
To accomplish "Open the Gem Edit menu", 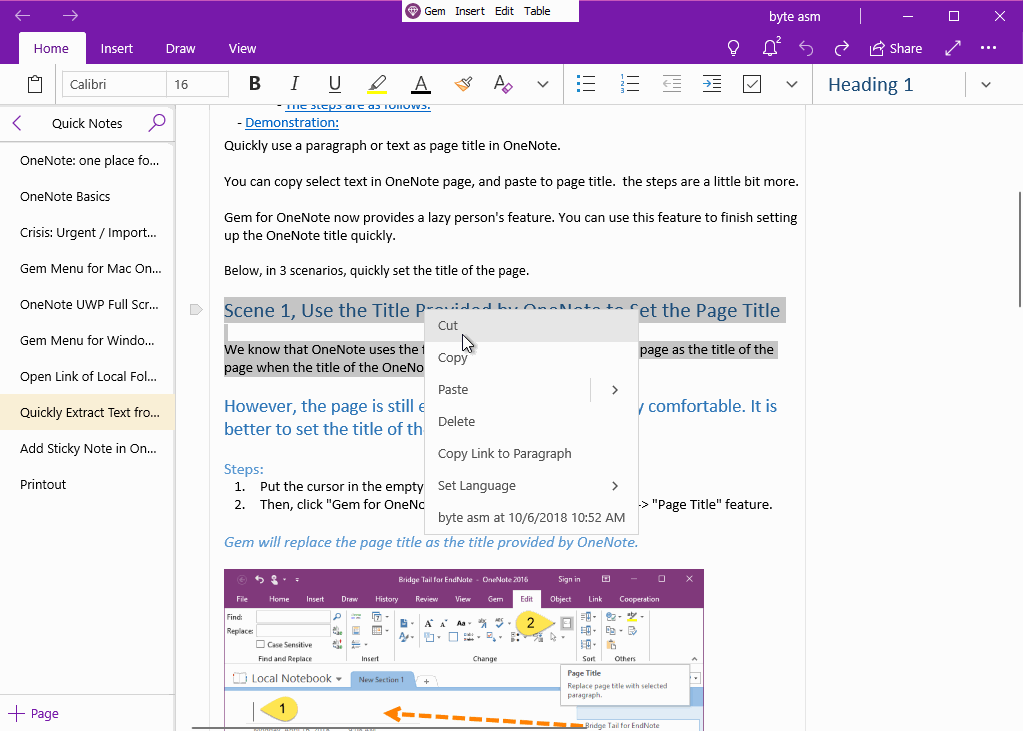I will tap(504, 11).
